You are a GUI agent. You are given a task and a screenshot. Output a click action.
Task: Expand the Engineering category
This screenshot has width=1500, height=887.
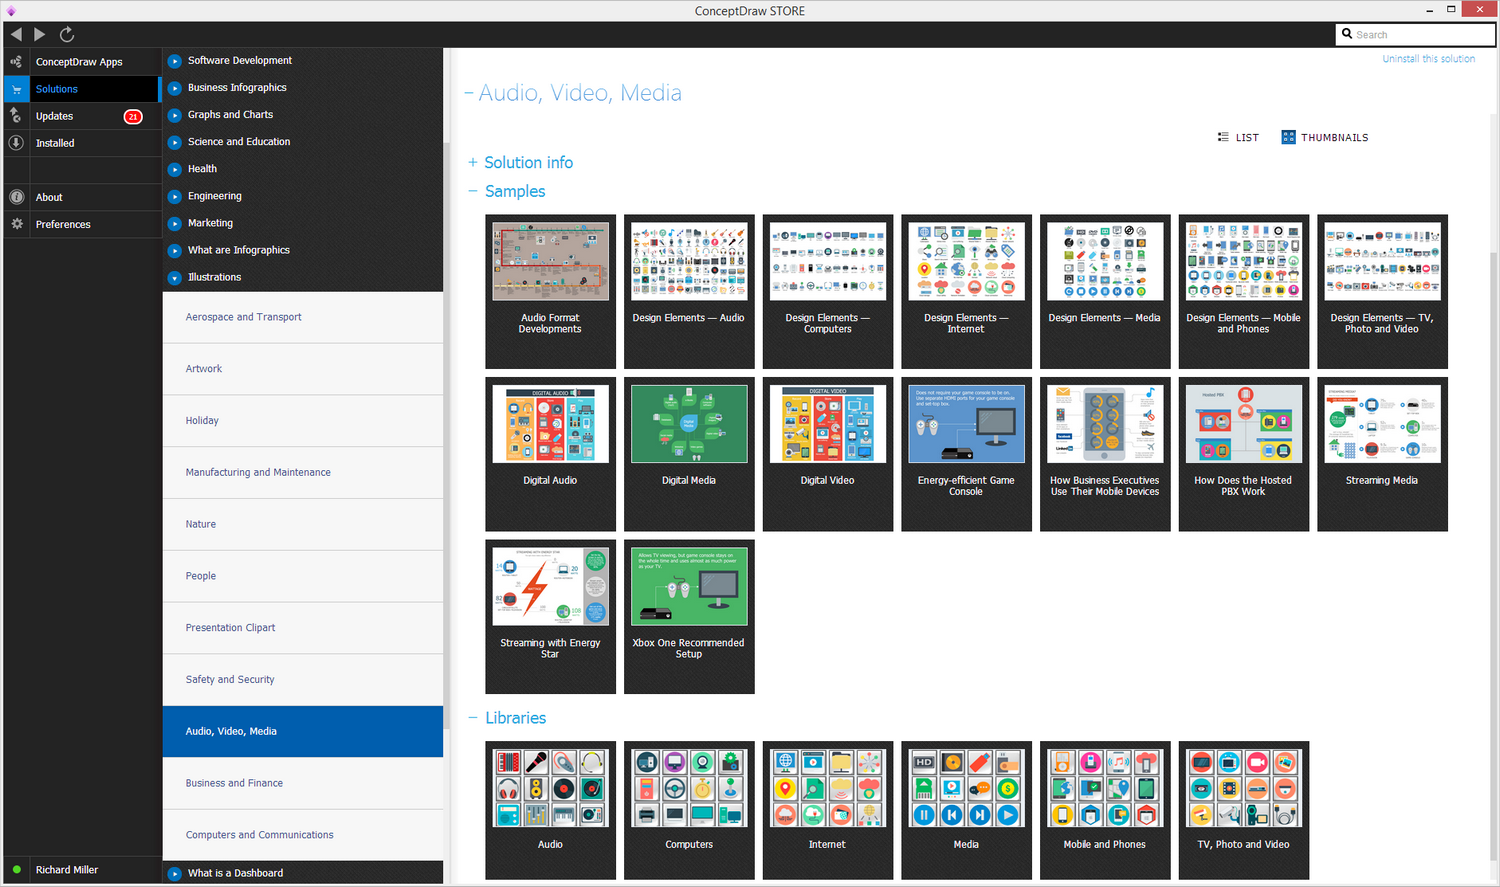(x=174, y=196)
